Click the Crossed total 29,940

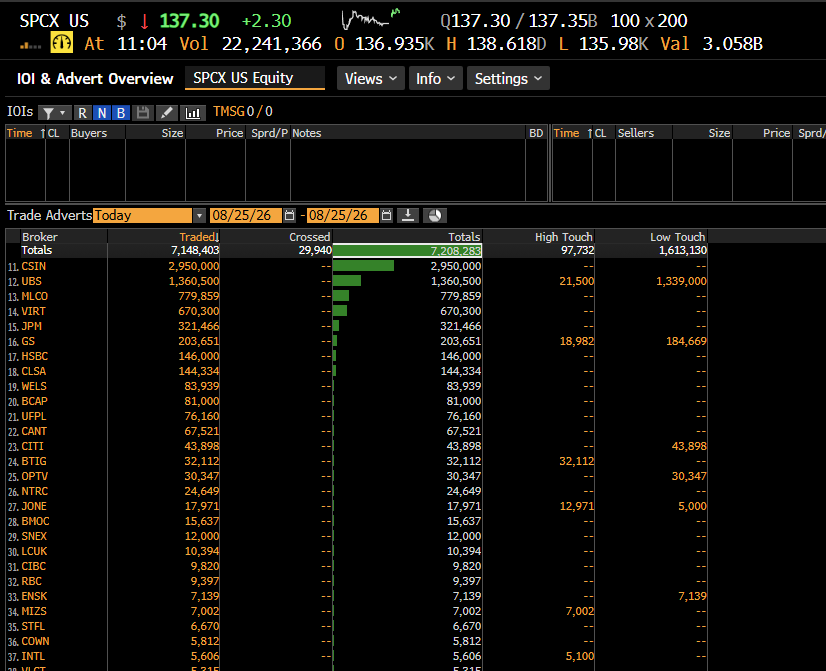[315, 250]
